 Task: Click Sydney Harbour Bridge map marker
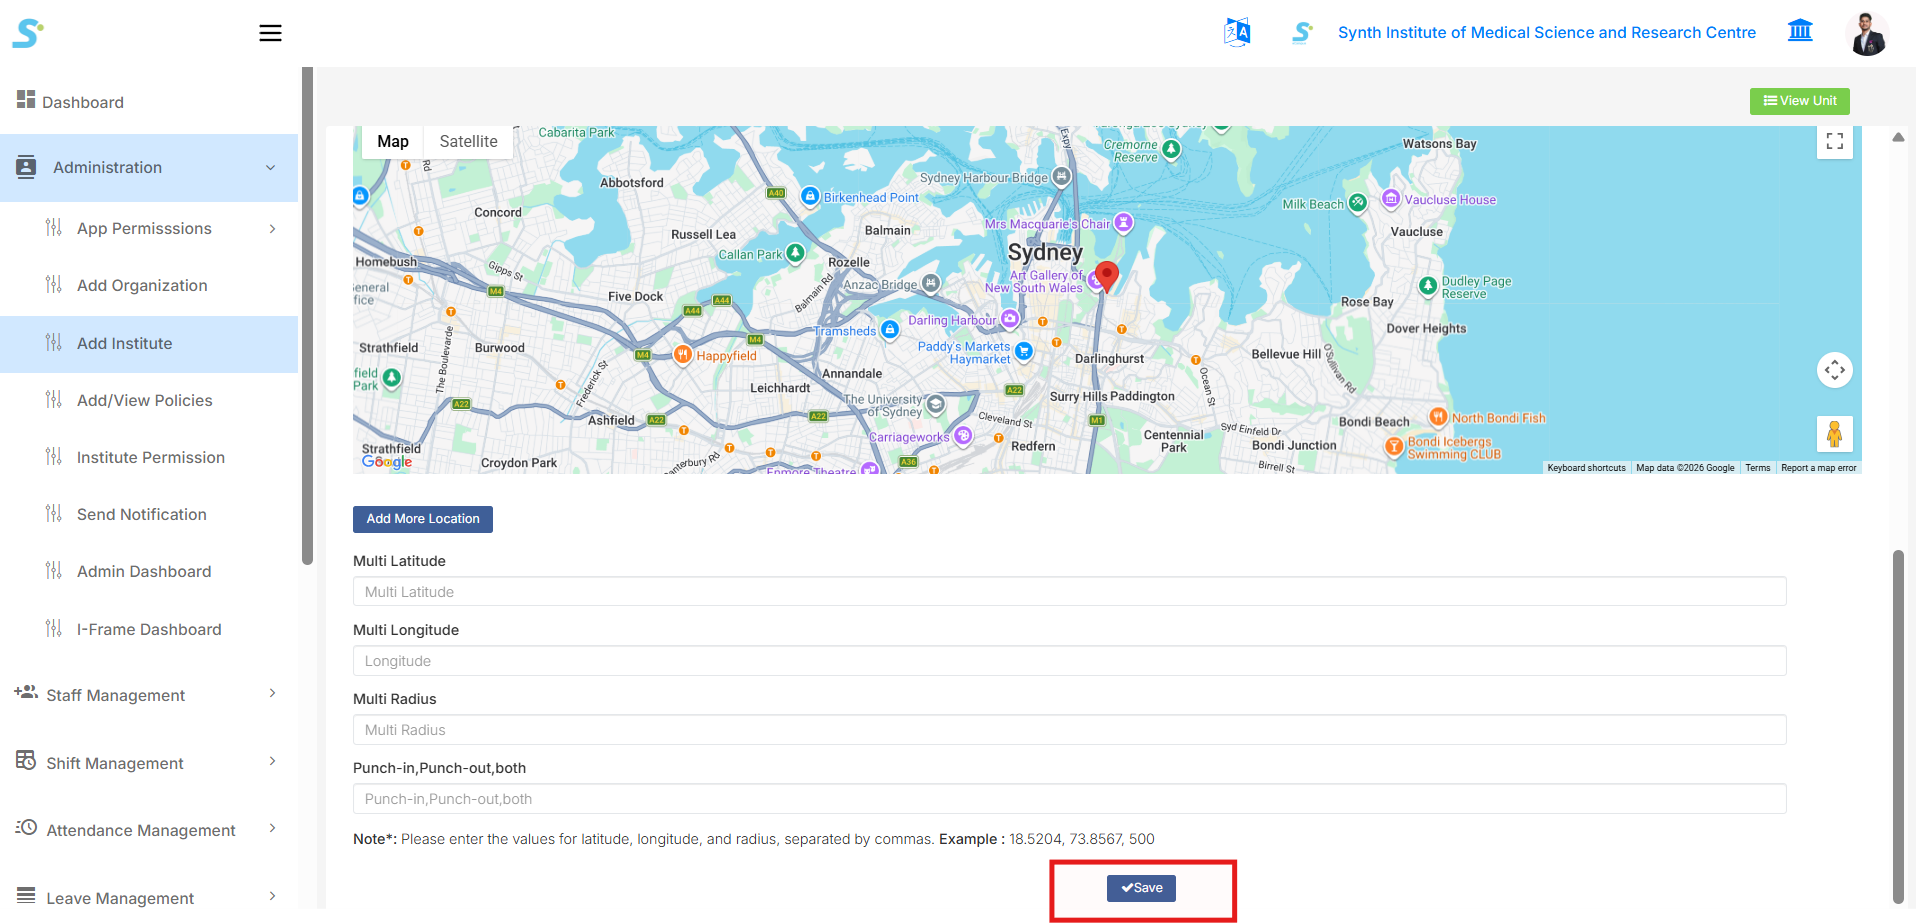(x=1062, y=177)
